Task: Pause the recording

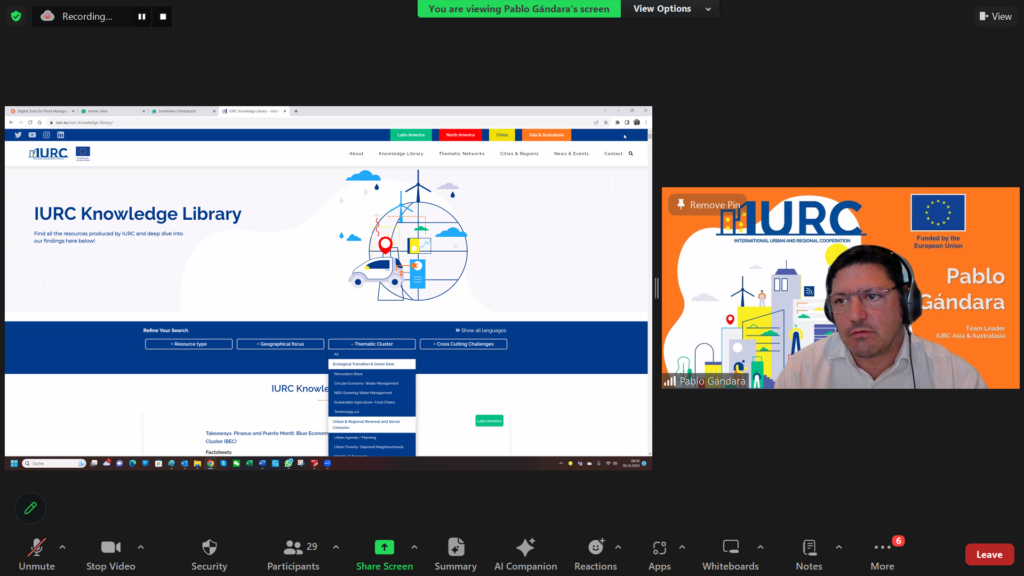Action: tap(141, 16)
